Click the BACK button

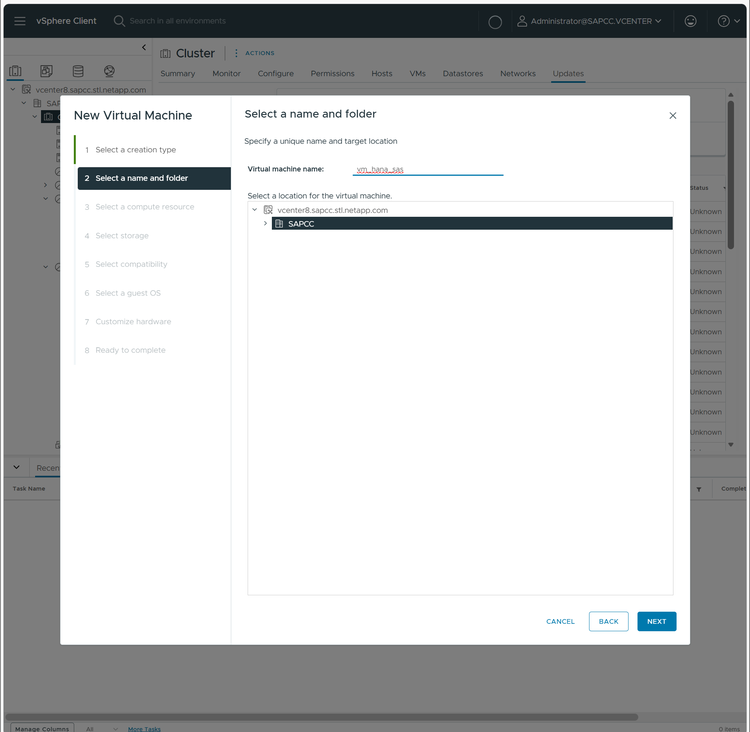pos(608,621)
